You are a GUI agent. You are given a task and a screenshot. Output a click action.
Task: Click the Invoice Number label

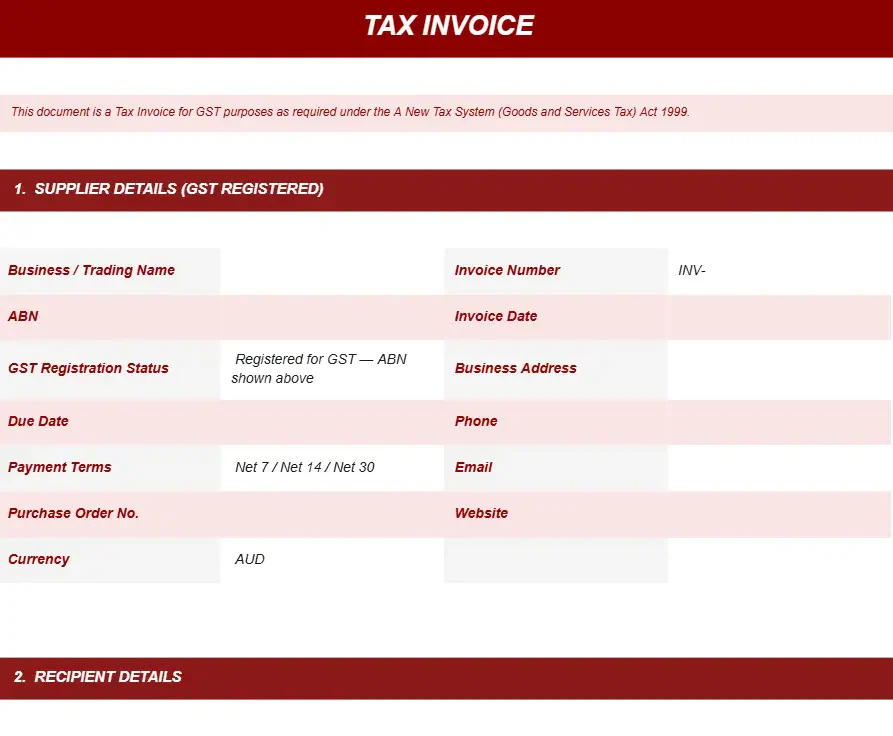pyautogui.click(x=507, y=270)
